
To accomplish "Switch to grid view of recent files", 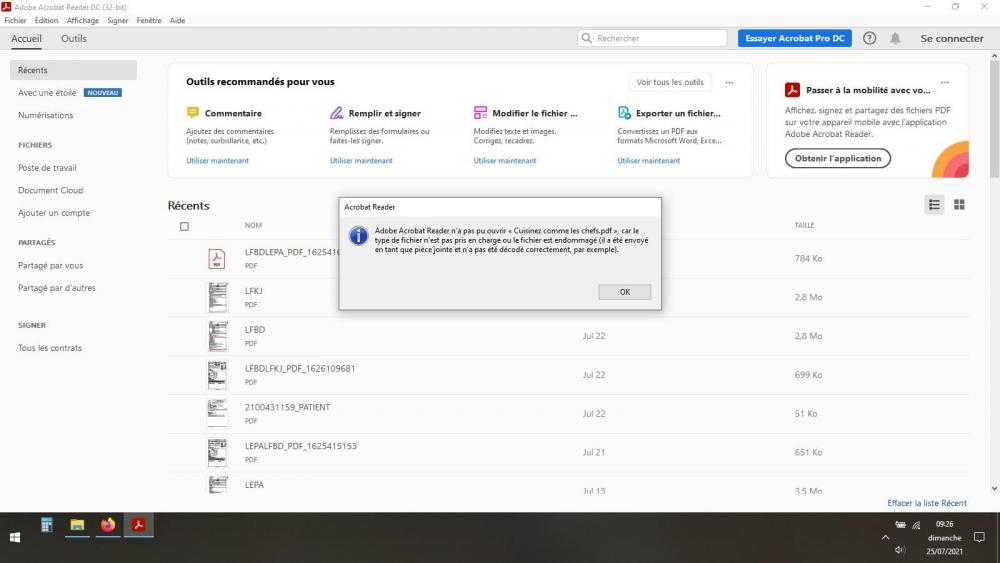I will [959, 205].
